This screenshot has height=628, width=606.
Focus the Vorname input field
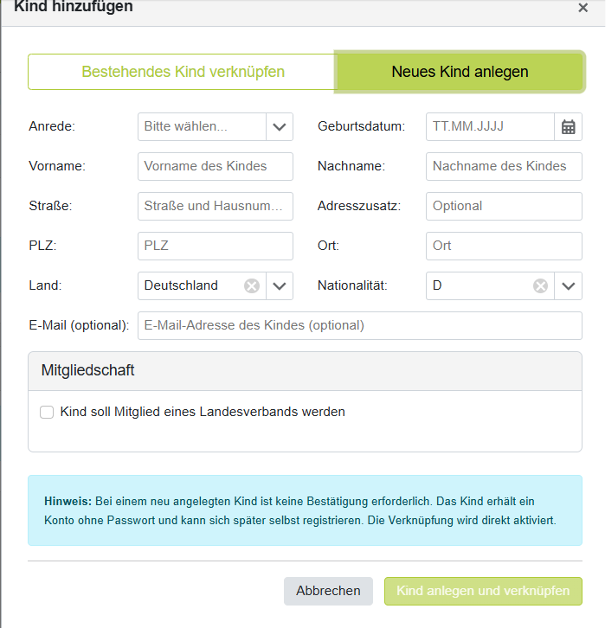tap(215, 166)
